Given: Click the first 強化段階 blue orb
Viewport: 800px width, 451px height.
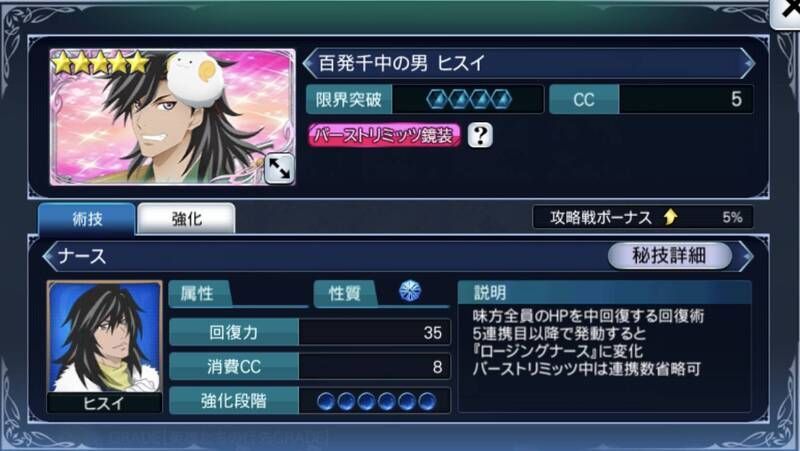Looking at the screenshot, I should [x=326, y=402].
